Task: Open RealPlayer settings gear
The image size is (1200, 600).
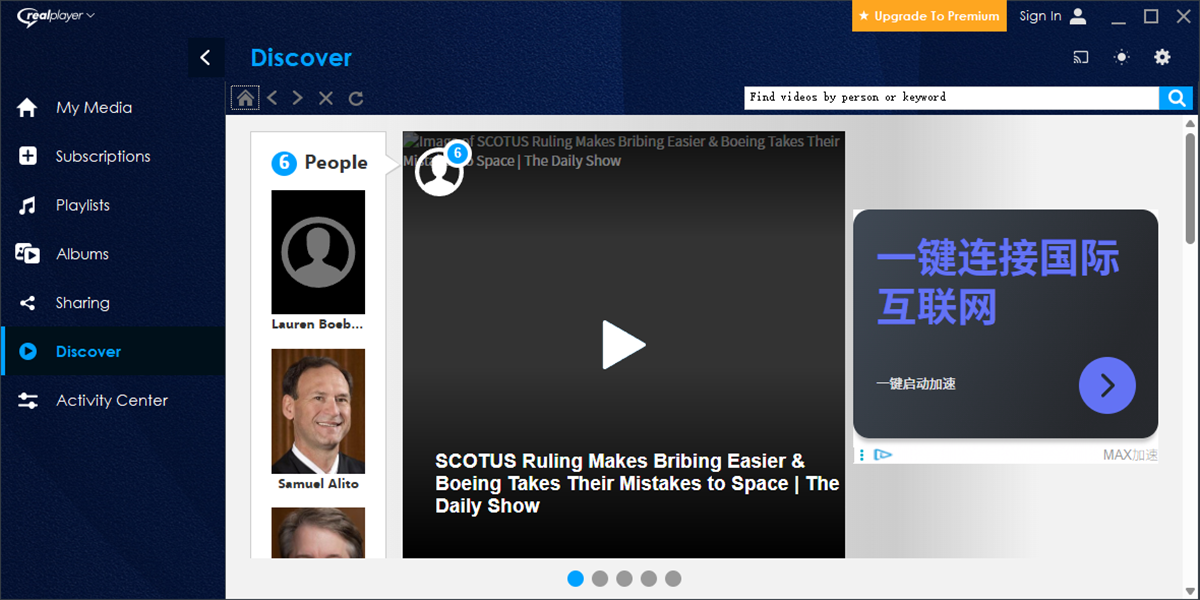Action: click(1162, 57)
